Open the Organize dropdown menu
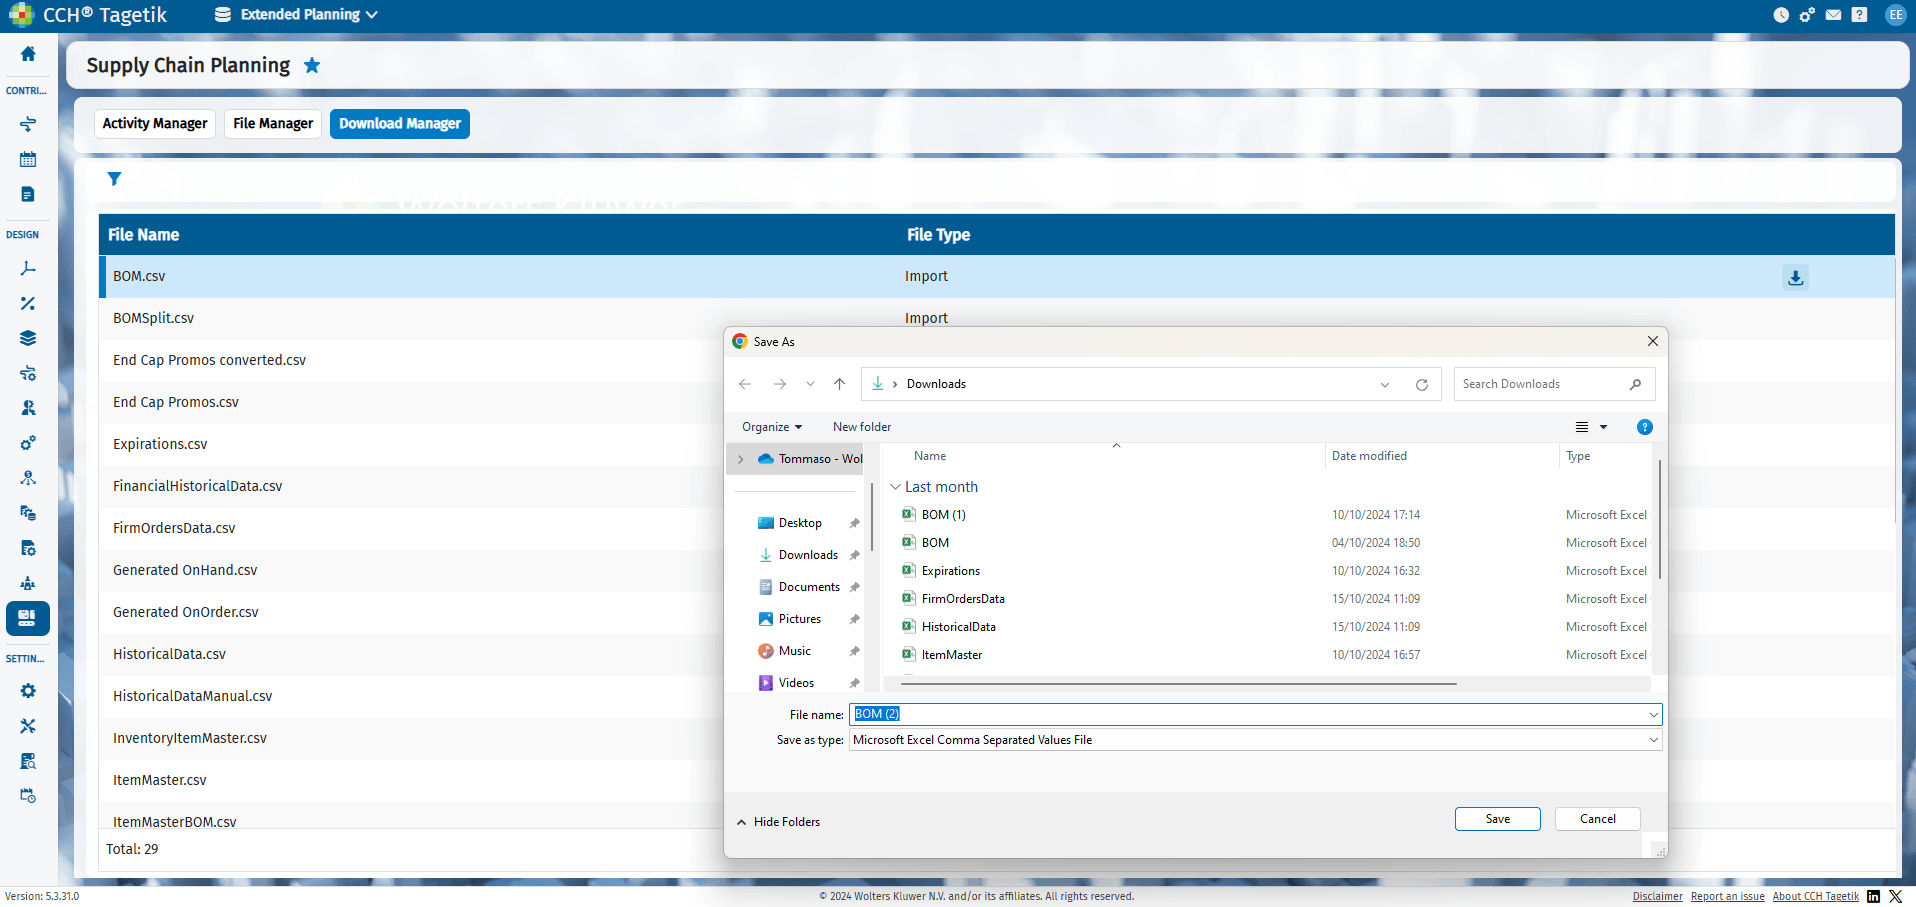1916x907 pixels. pyautogui.click(x=772, y=427)
